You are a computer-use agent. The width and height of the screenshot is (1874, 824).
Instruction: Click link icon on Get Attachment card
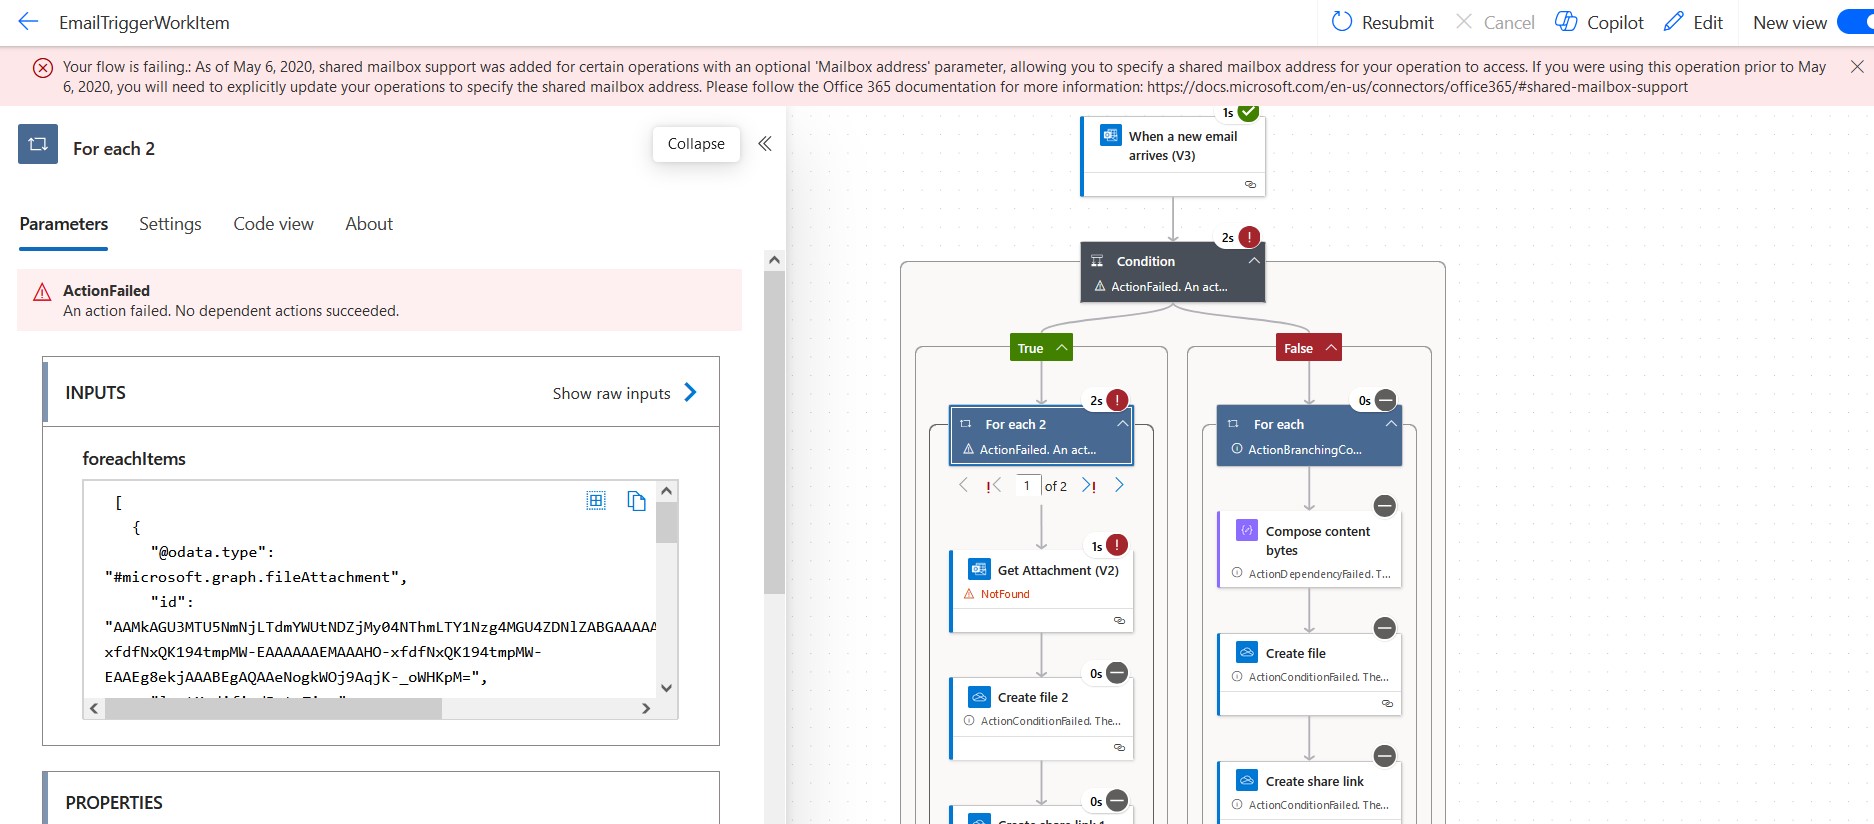click(x=1119, y=620)
